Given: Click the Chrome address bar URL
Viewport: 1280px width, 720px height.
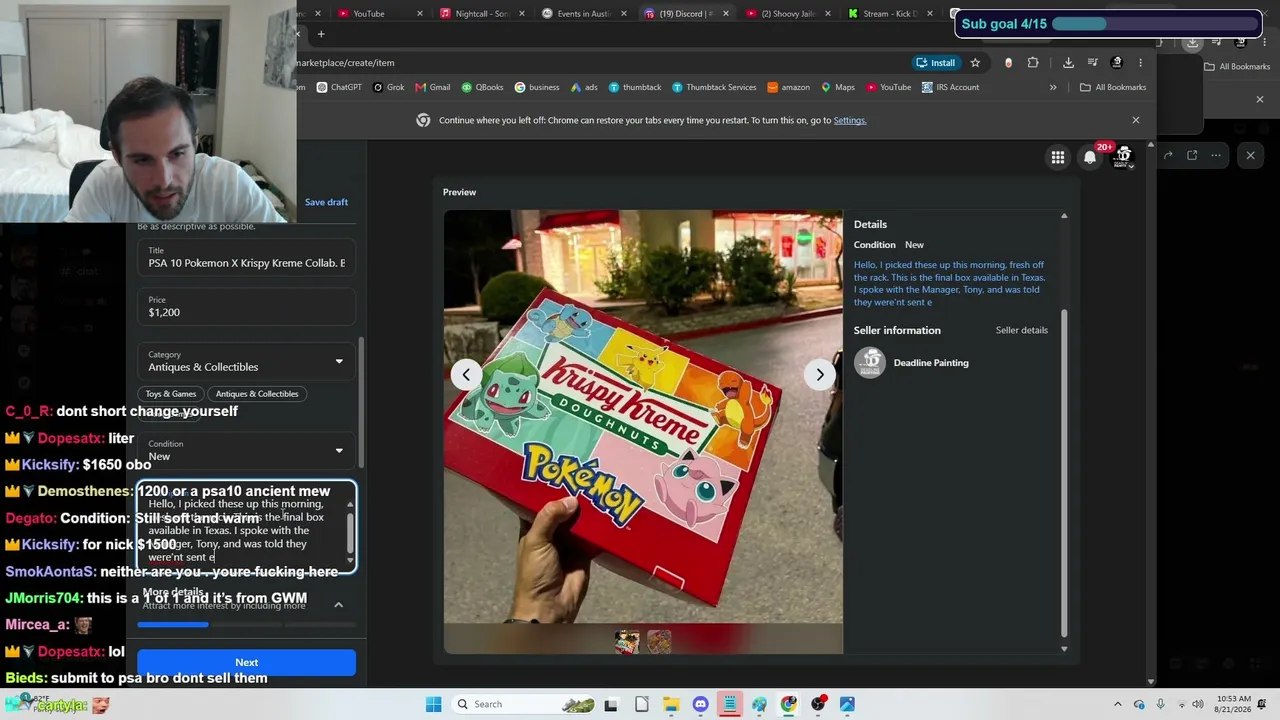Looking at the screenshot, I should point(345,63).
